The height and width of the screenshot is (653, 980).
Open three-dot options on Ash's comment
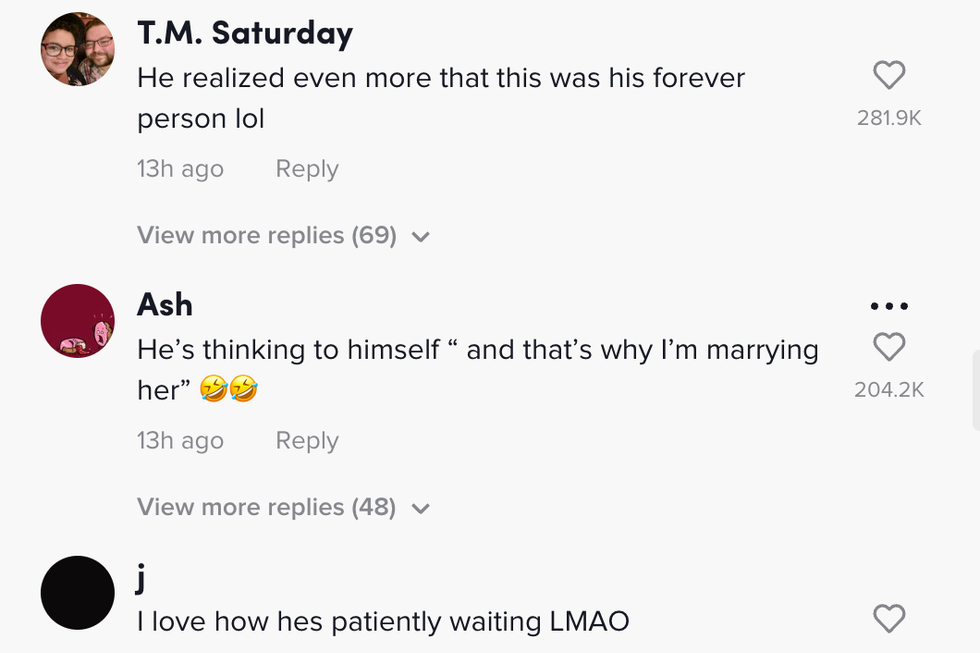889,306
